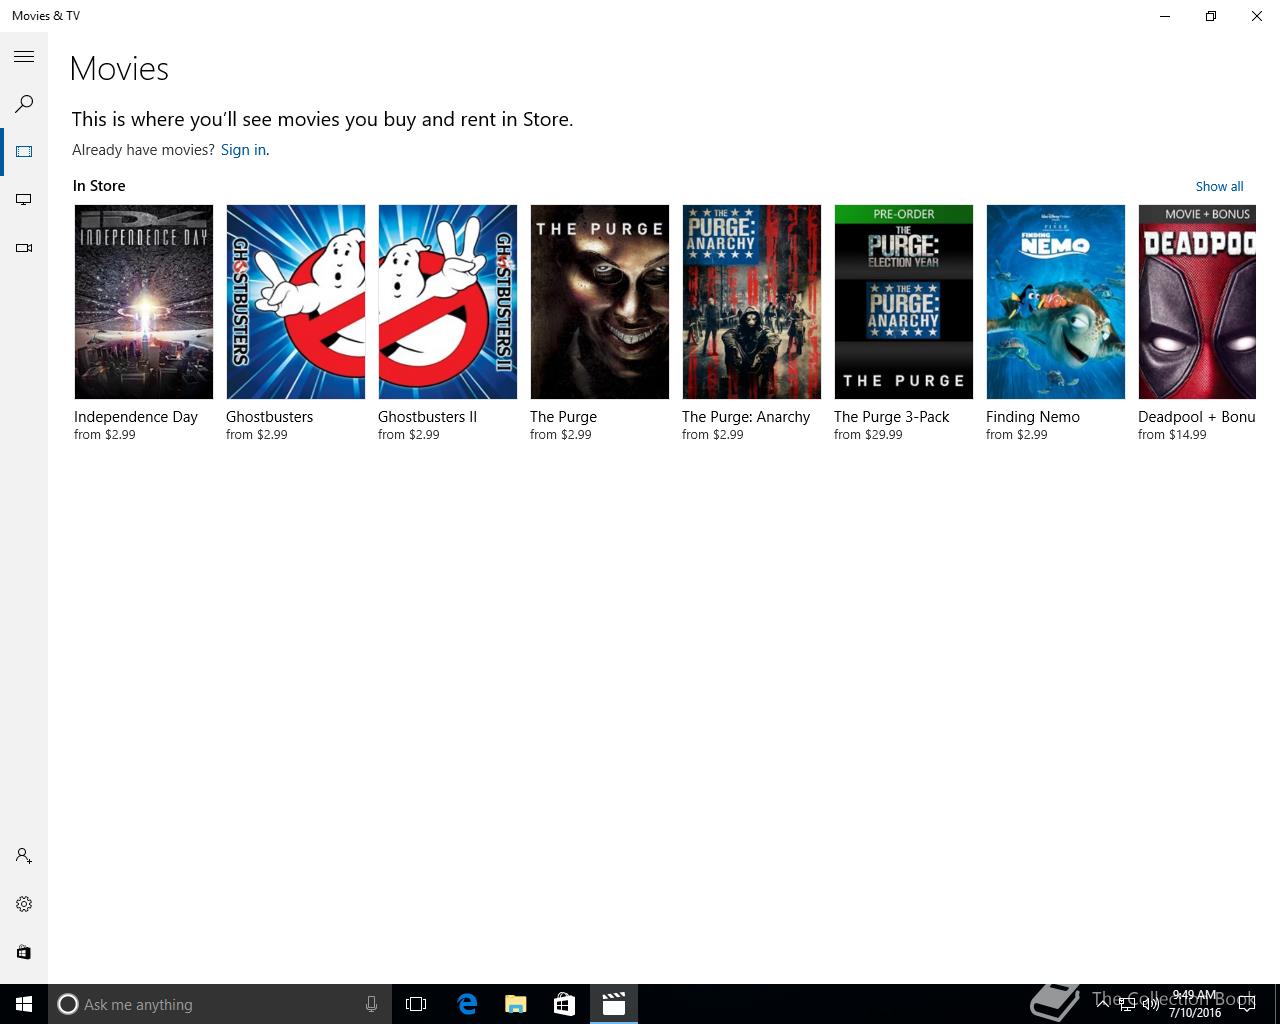1280x1024 pixels.
Task: Open the Ghostbusters II poster
Action: point(448,302)
